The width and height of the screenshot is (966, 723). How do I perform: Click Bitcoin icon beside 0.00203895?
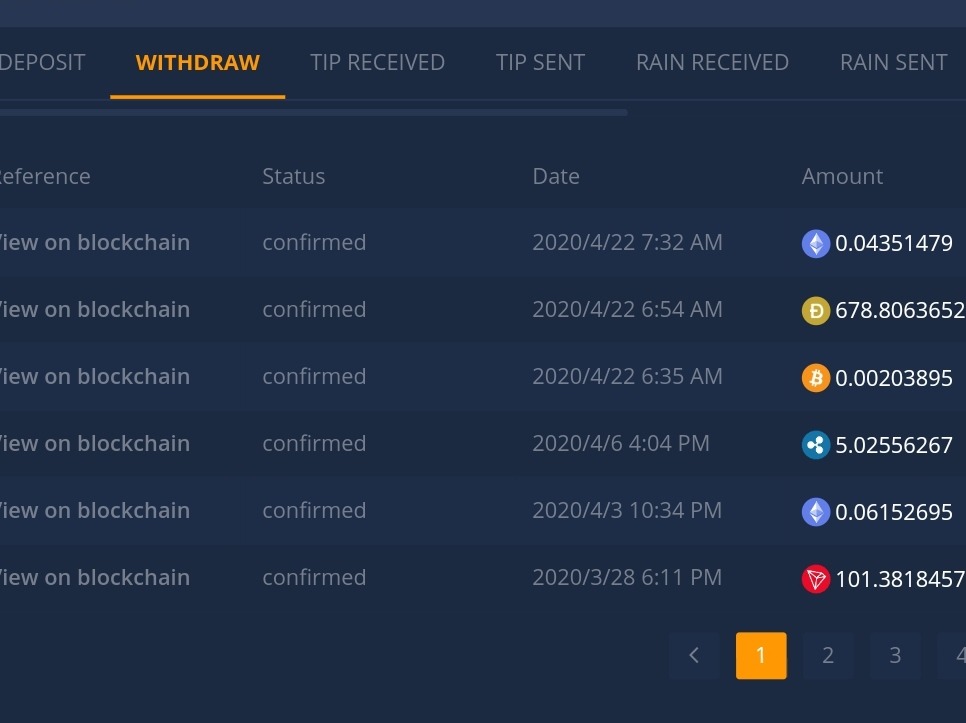click(816, 378)
